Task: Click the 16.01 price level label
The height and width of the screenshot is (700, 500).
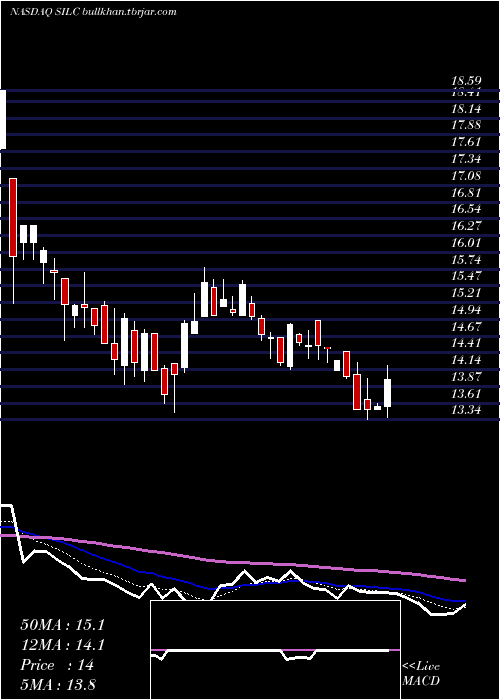Action: tap(466, 243)
